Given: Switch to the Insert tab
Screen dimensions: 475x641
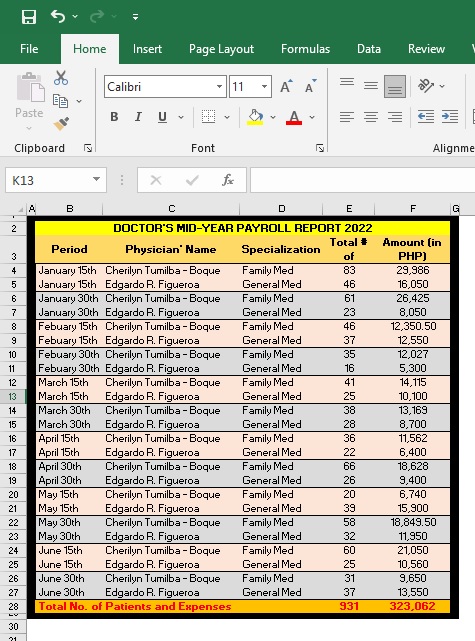Looking at the screenshot, I should 147,49.
